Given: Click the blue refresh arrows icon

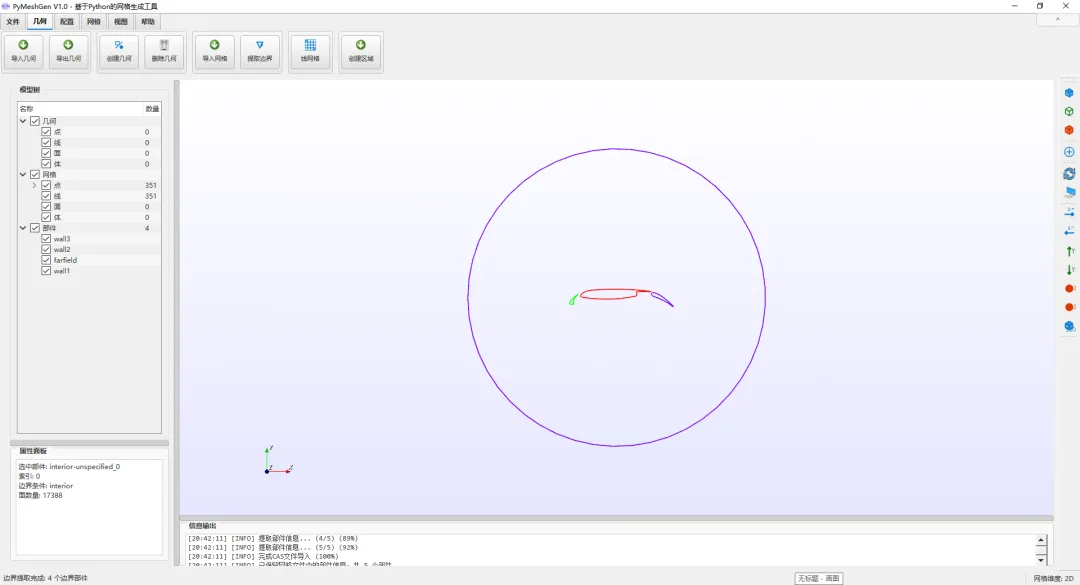Looking at the screenshot, I should [x=1069, y=174].
